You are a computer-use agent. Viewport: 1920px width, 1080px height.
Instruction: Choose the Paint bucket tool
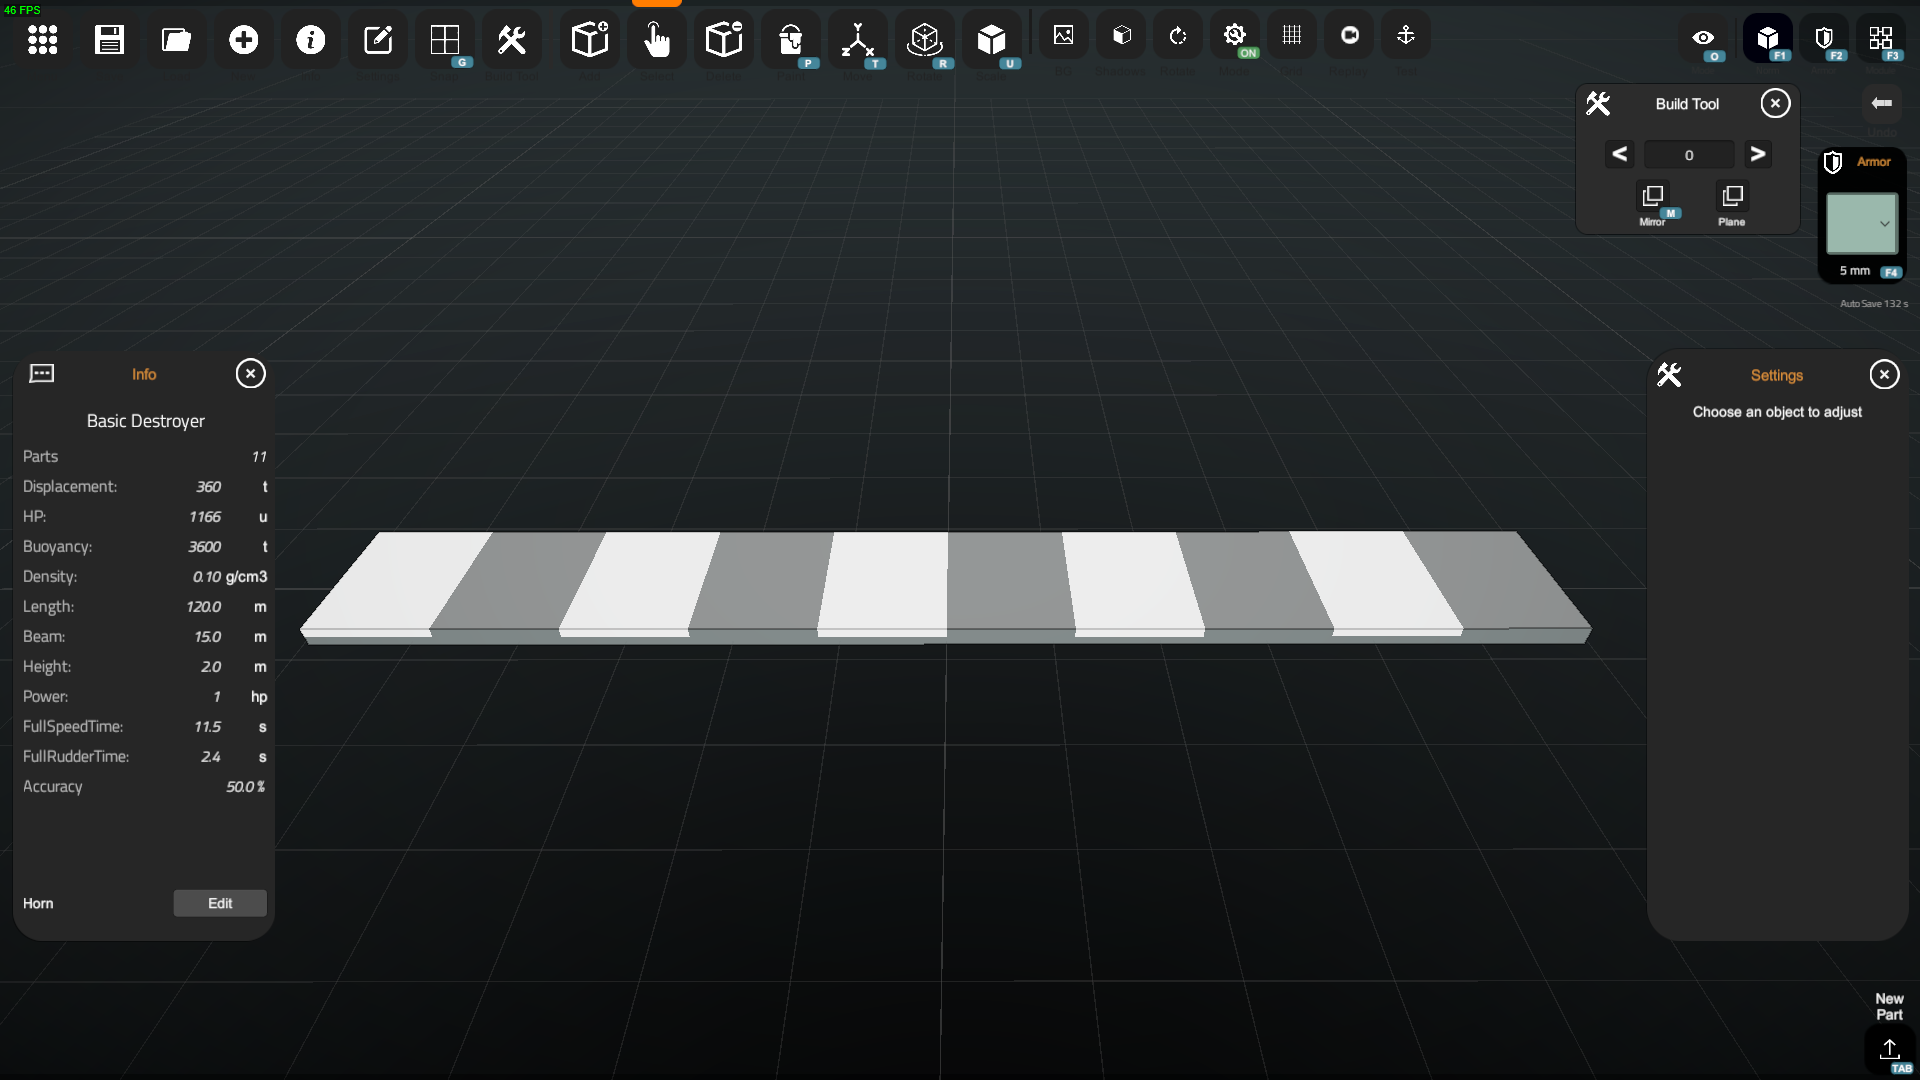[x=790, y=40]
